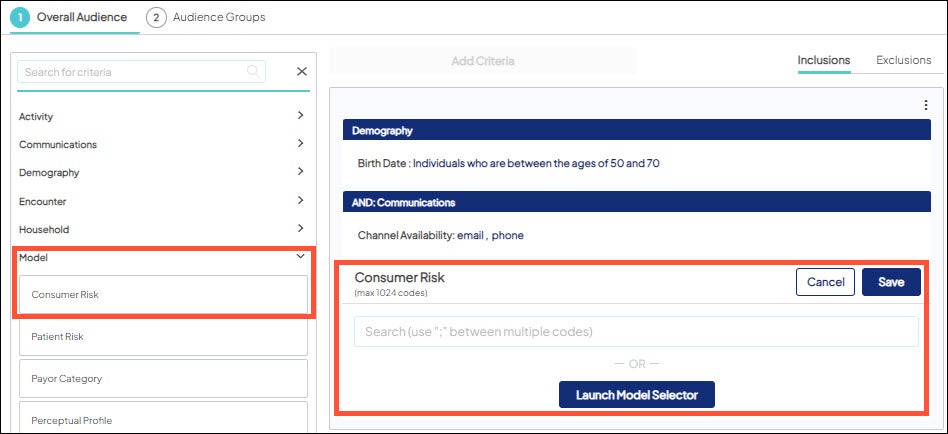The height and width of the screenshot is (434, 948).
Task: Expand the Activity category
Action: coord(300,116)
